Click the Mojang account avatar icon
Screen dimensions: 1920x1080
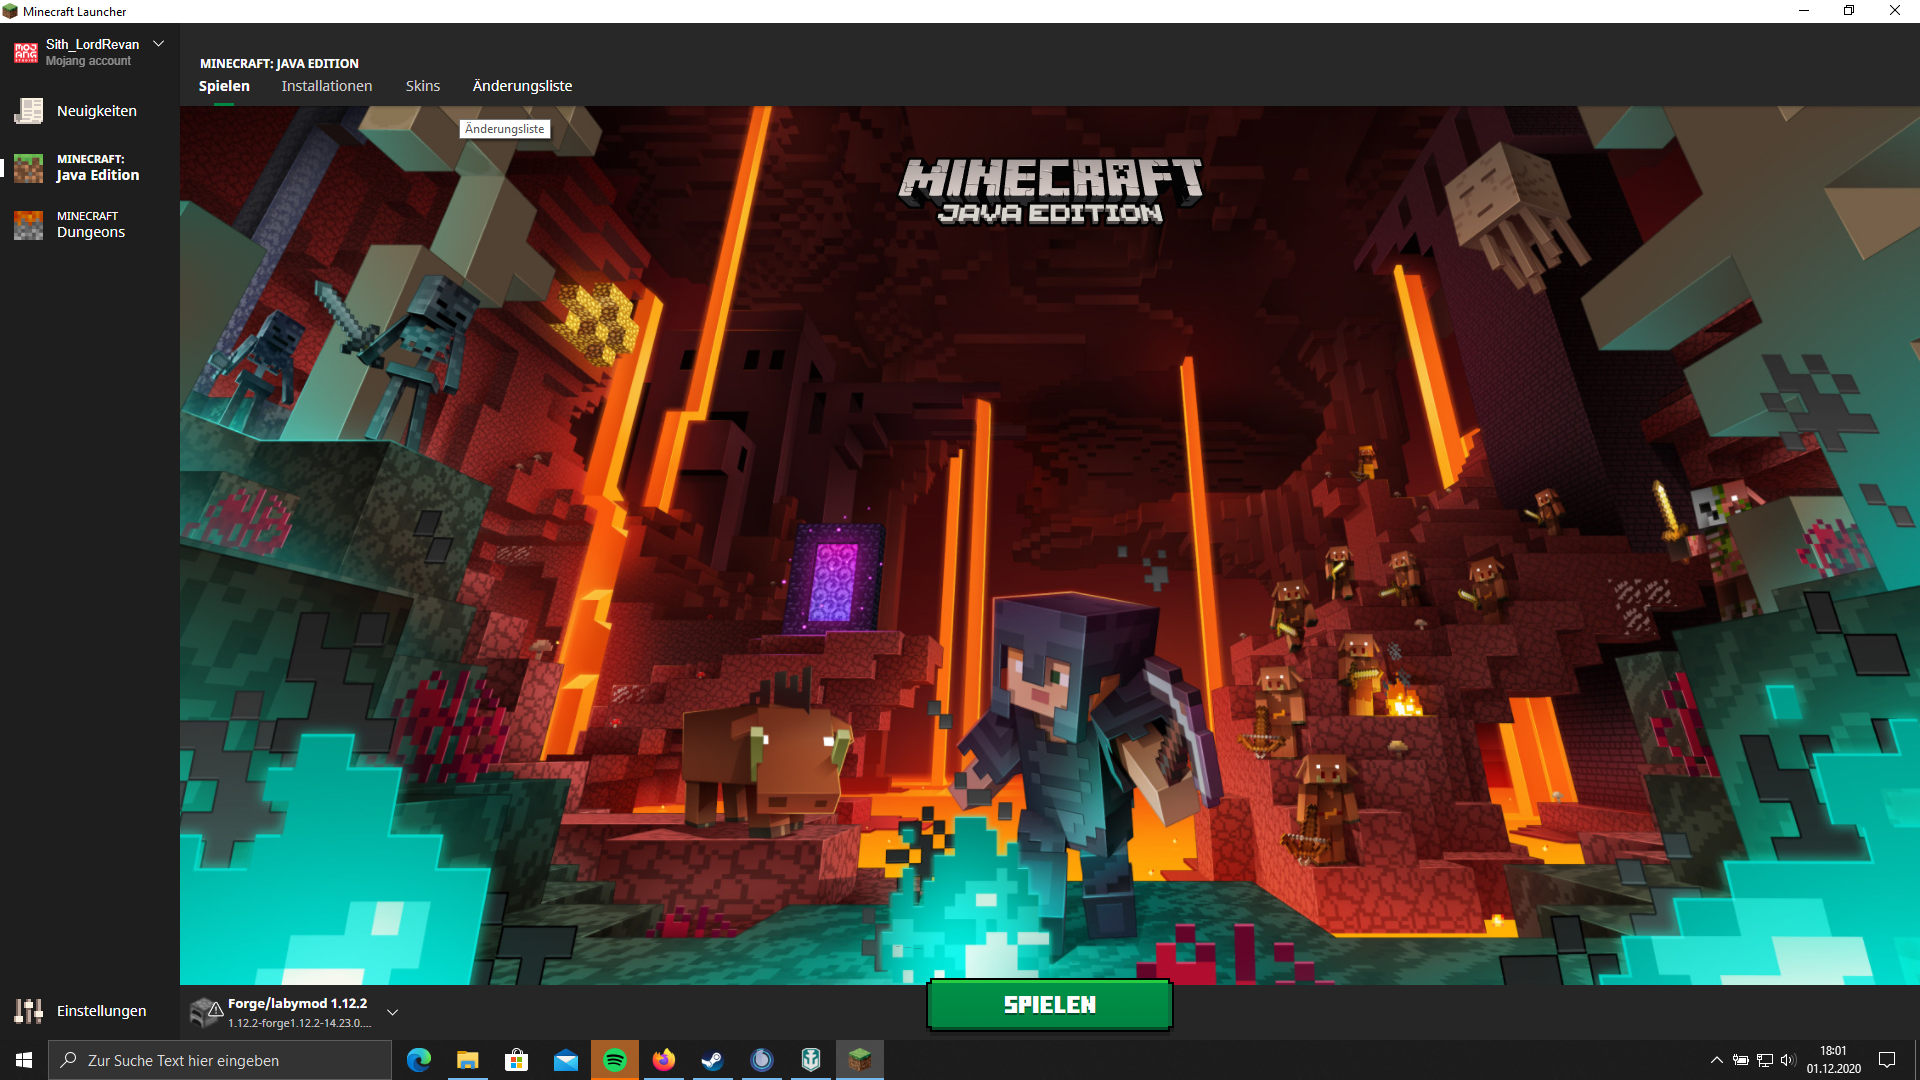[26, 53]
